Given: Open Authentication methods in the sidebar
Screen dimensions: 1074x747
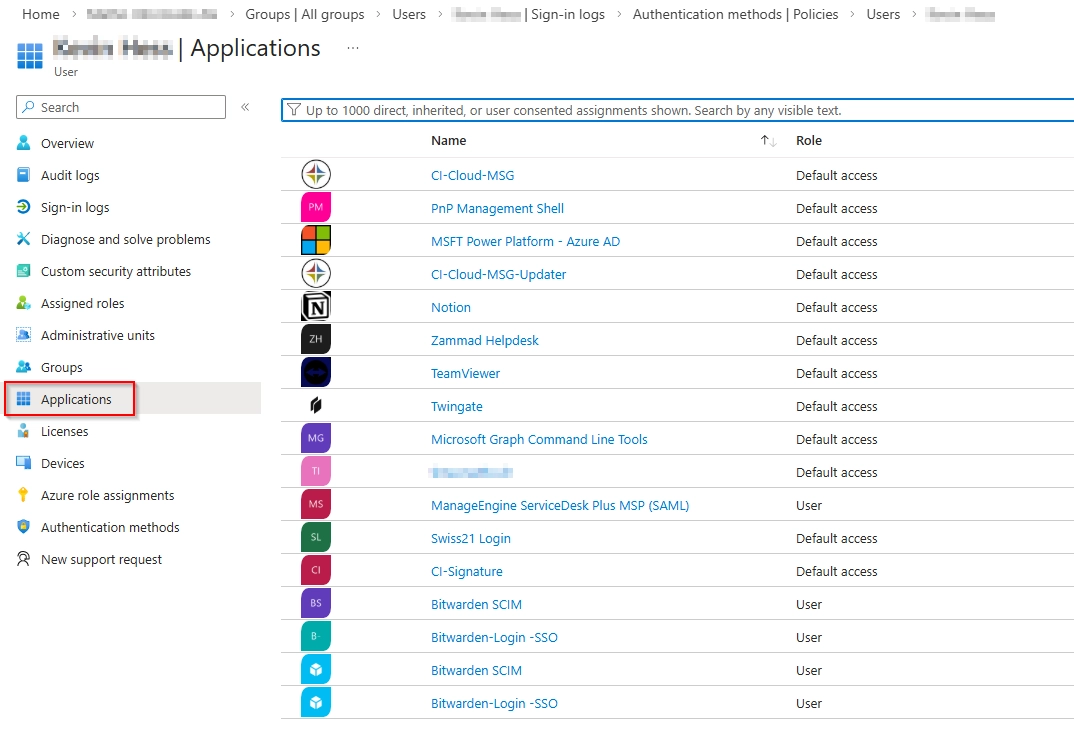Looking at the screenshot, I should [x=109, y=527].
